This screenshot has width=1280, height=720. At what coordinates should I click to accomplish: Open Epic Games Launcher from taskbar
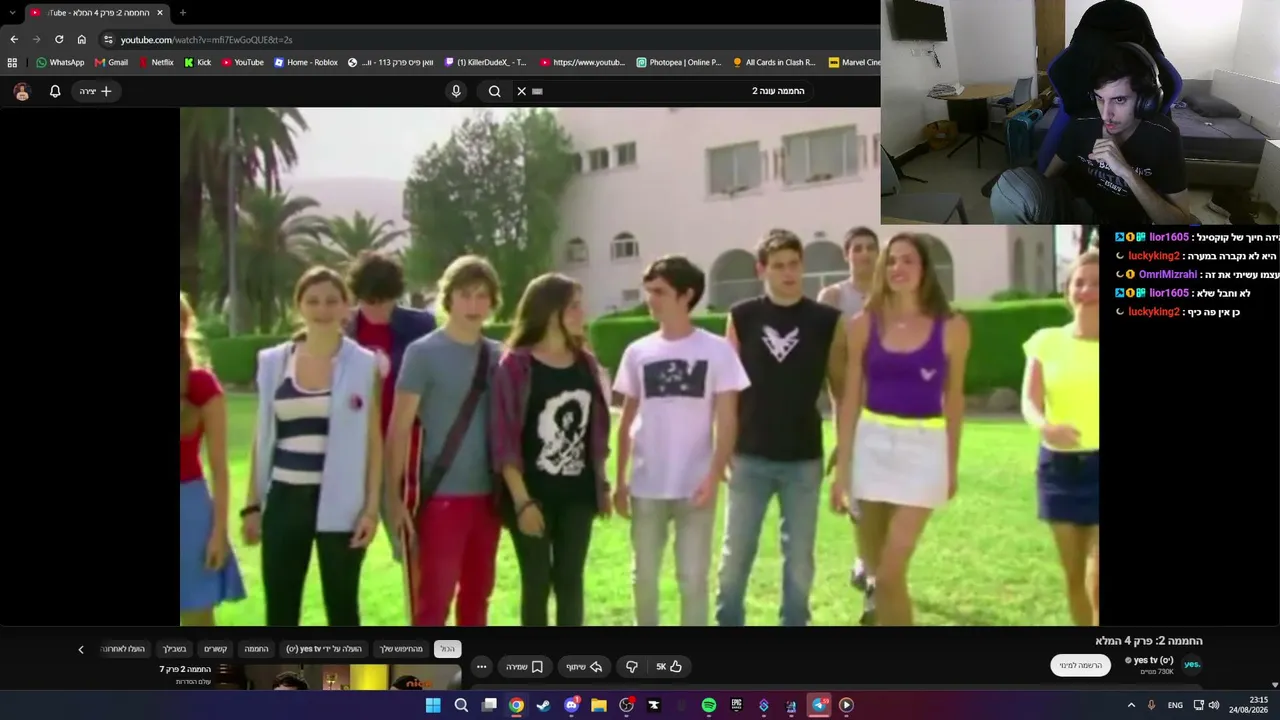point(736,705)
